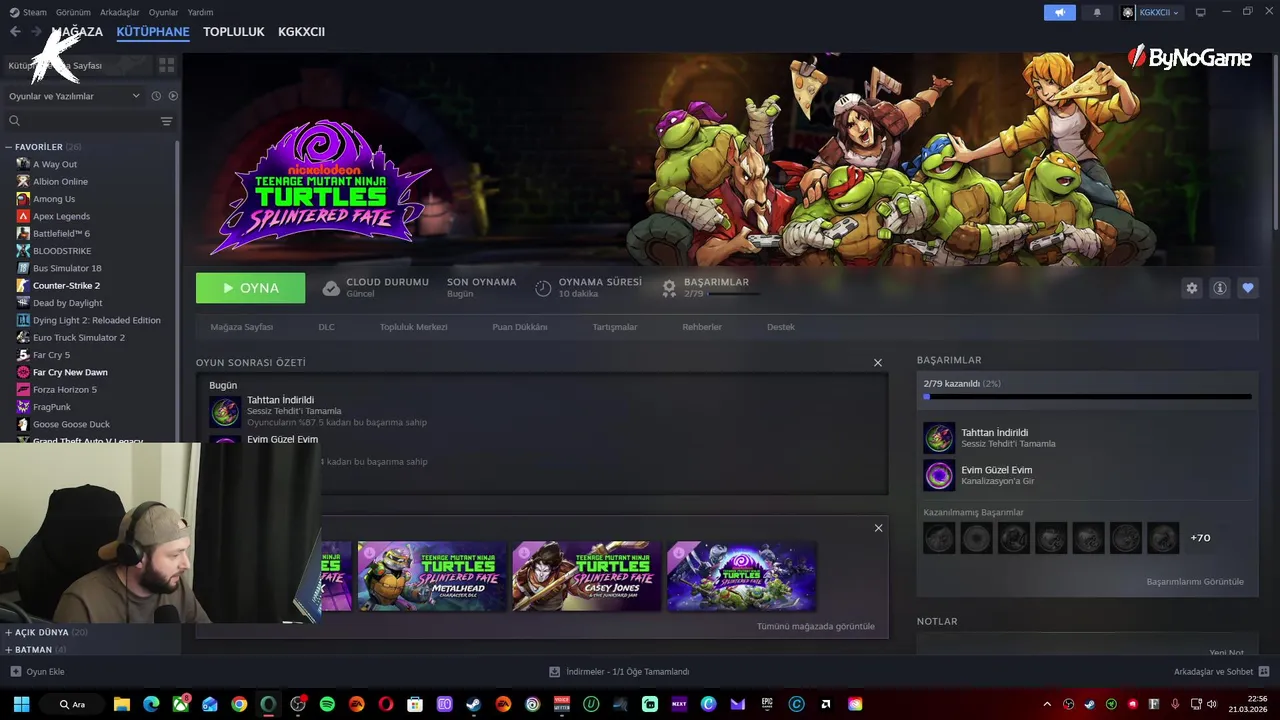Open Rehberler link
The height and width of the screenshot is (720, 1280).
tap(701, 327)
